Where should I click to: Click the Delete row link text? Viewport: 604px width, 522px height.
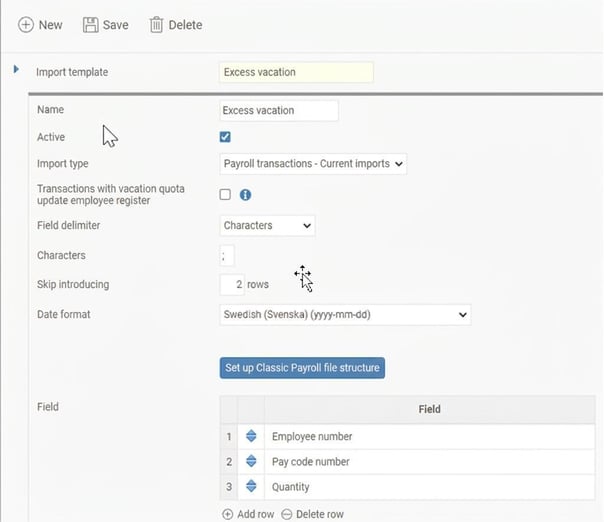point(320,514)
